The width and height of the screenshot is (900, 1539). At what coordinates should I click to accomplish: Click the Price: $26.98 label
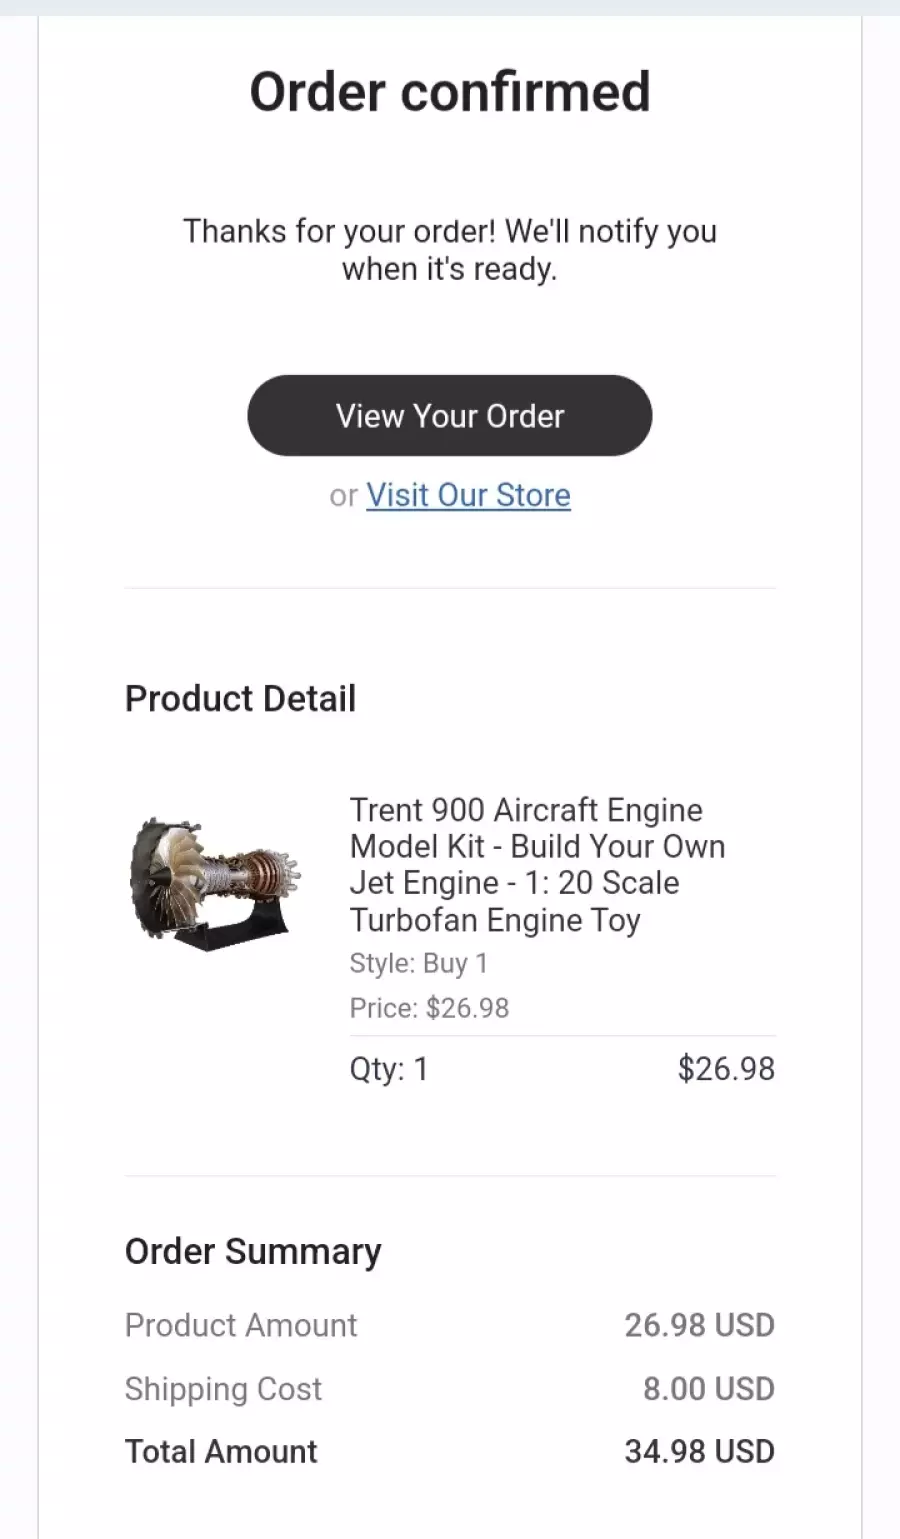429,1007
